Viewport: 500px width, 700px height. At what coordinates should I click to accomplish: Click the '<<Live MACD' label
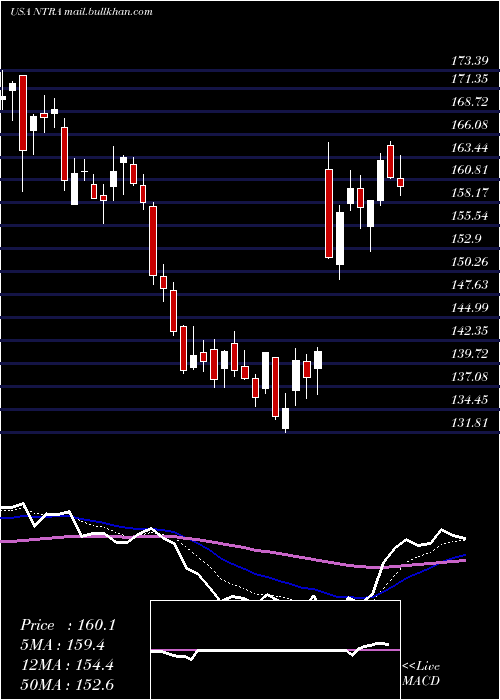point(421,673)
